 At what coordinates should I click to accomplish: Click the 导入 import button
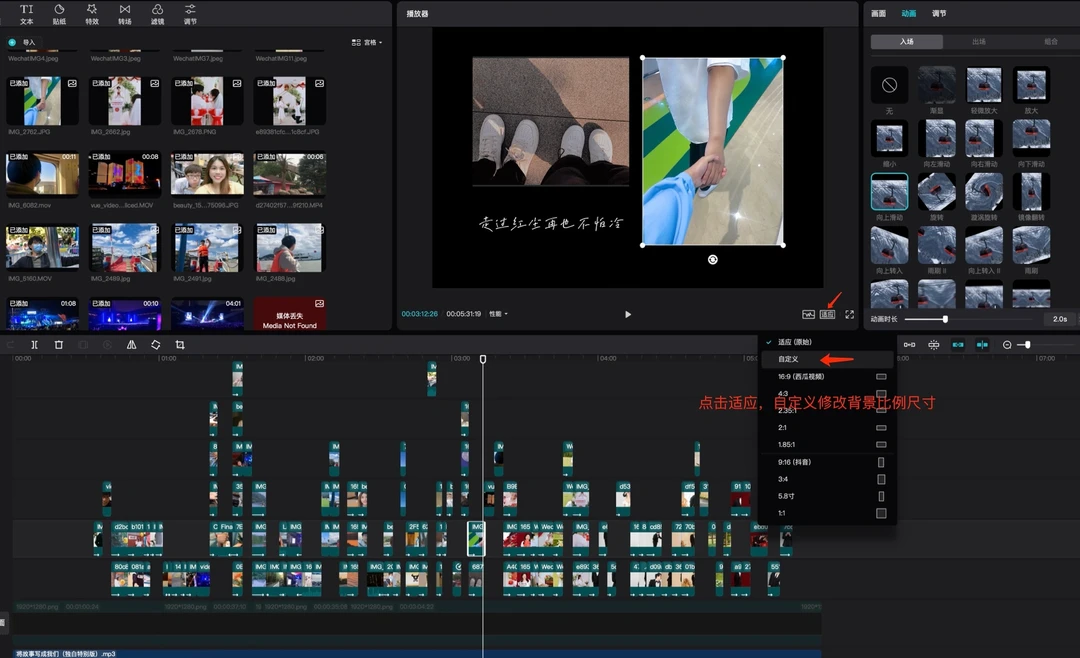point(24,42)
